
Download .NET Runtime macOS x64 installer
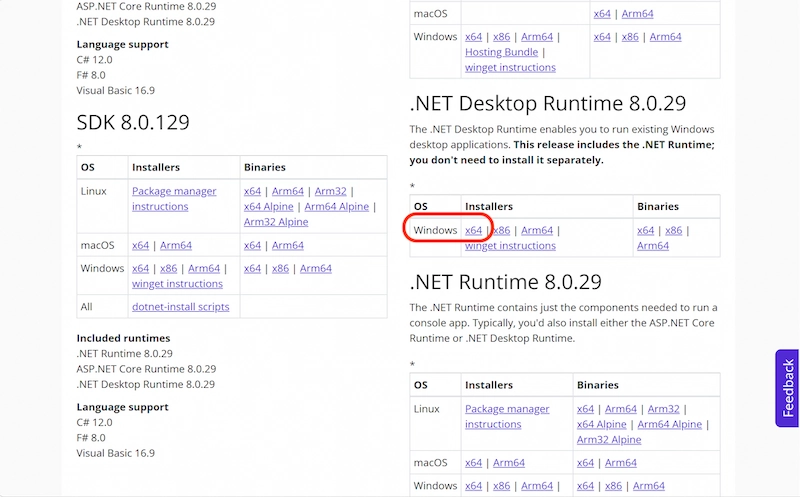(473, 462)
